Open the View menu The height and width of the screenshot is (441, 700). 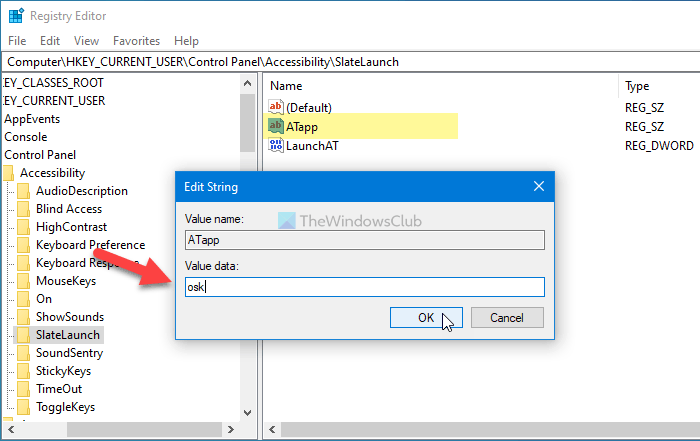(x=87, y=41)
